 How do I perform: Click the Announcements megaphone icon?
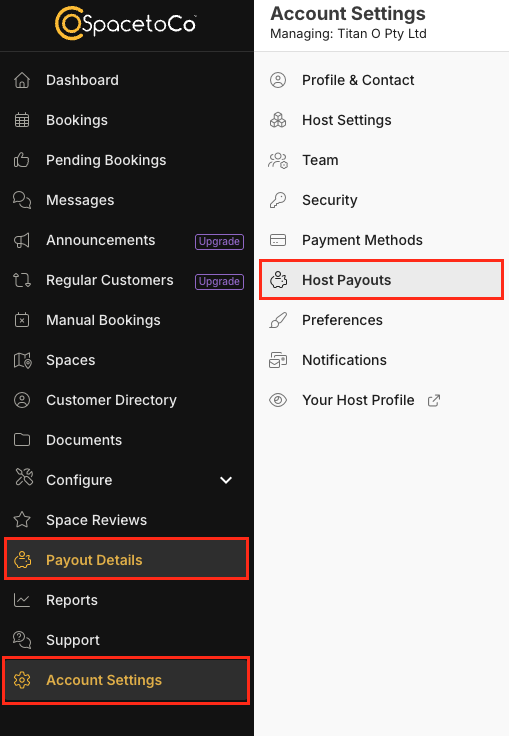coord(22,240)
